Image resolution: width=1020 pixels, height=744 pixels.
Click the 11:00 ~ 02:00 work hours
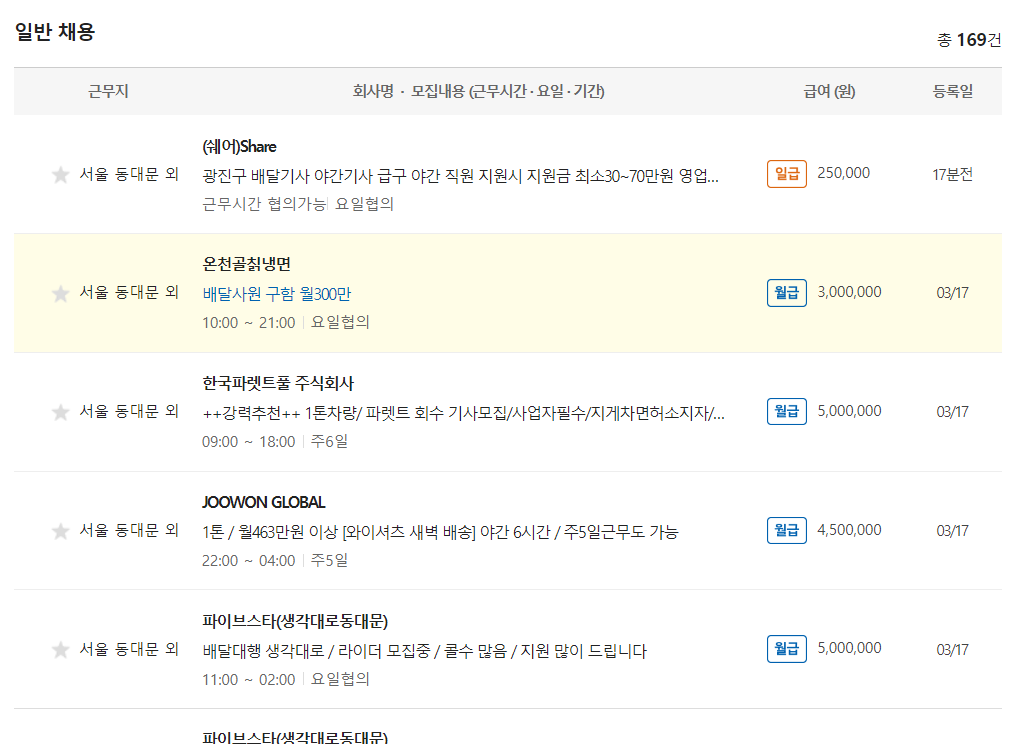[x=248, y=680]
